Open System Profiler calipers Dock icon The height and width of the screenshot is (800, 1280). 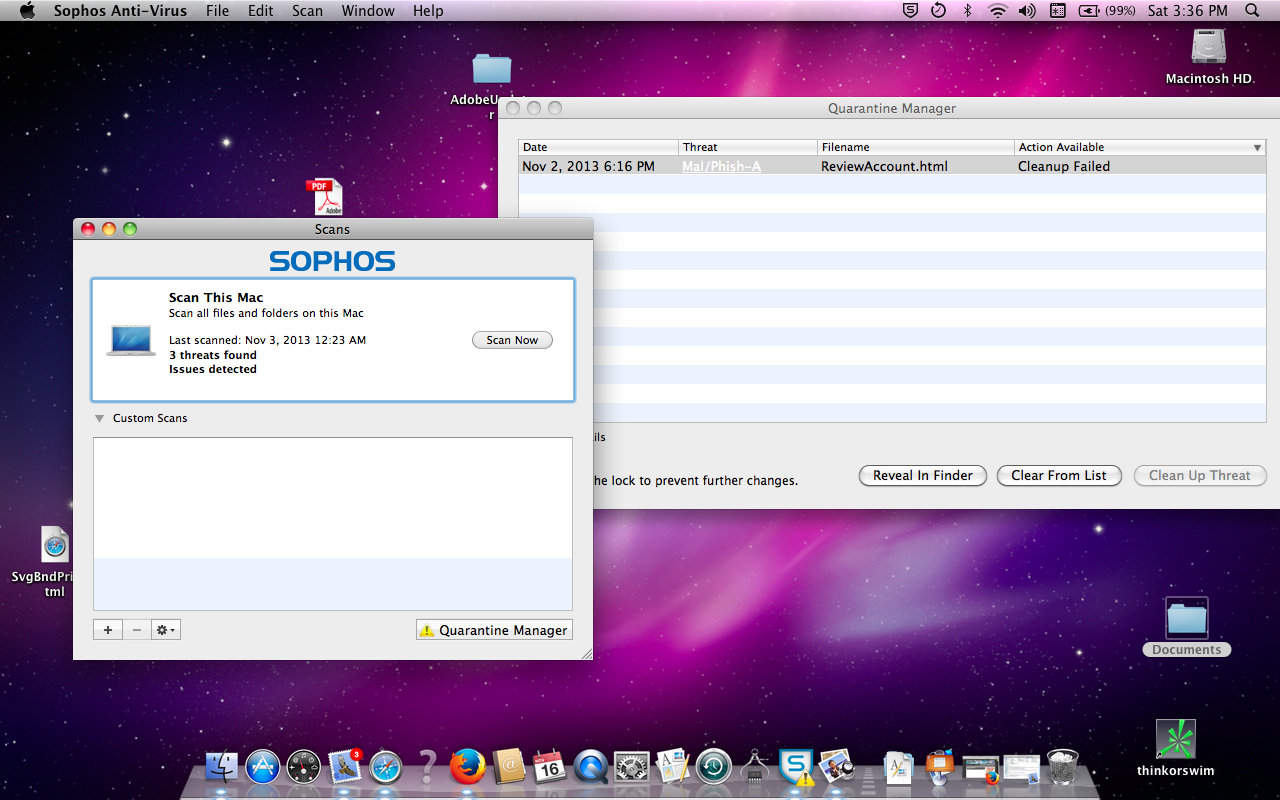pos(755,767)
